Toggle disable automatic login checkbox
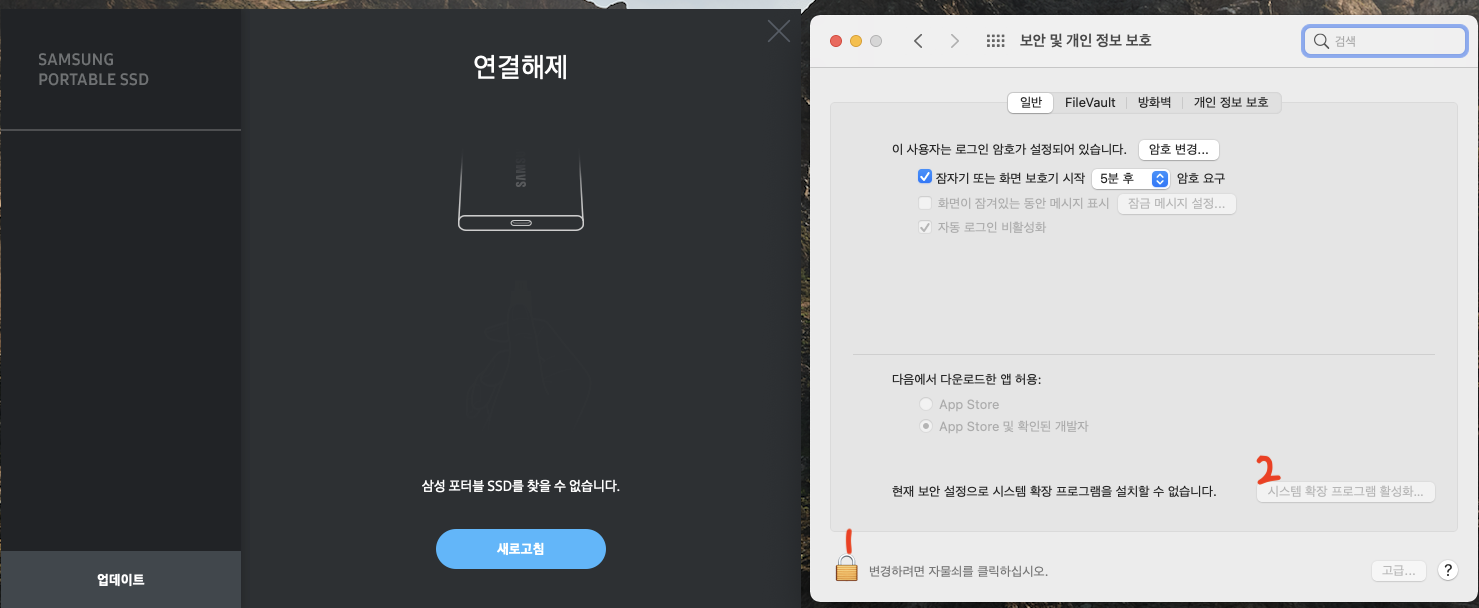Viewport: 1479px width, 608px height. (925, 227)
